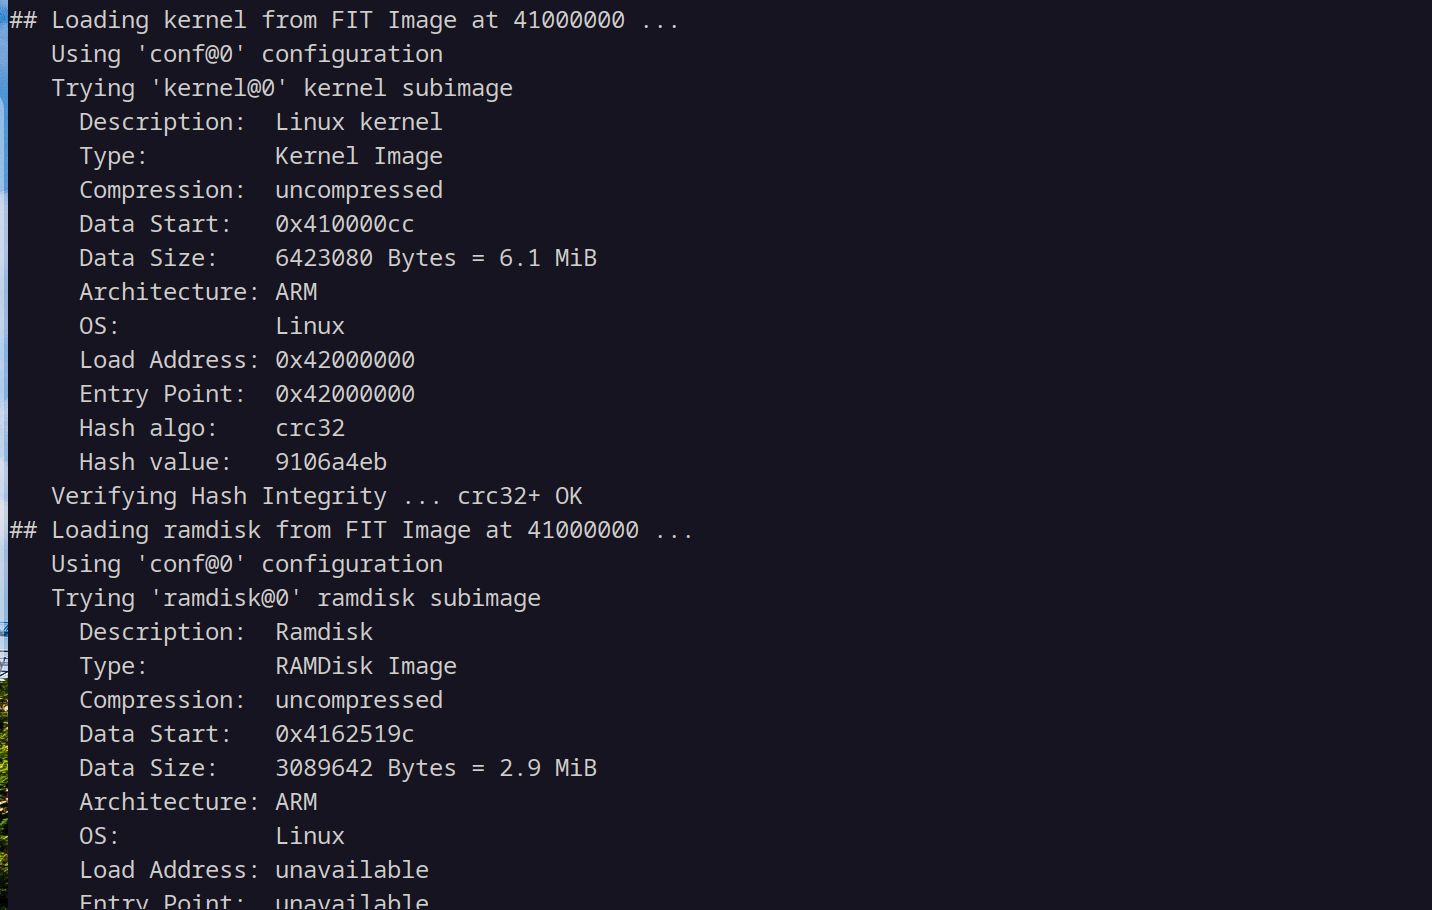Image resolution: width=1432 pixels, height=910 pixels.
Task: Click the 'Loading ramdisk from FIT Image' line
Action: [x=351, y=530]
